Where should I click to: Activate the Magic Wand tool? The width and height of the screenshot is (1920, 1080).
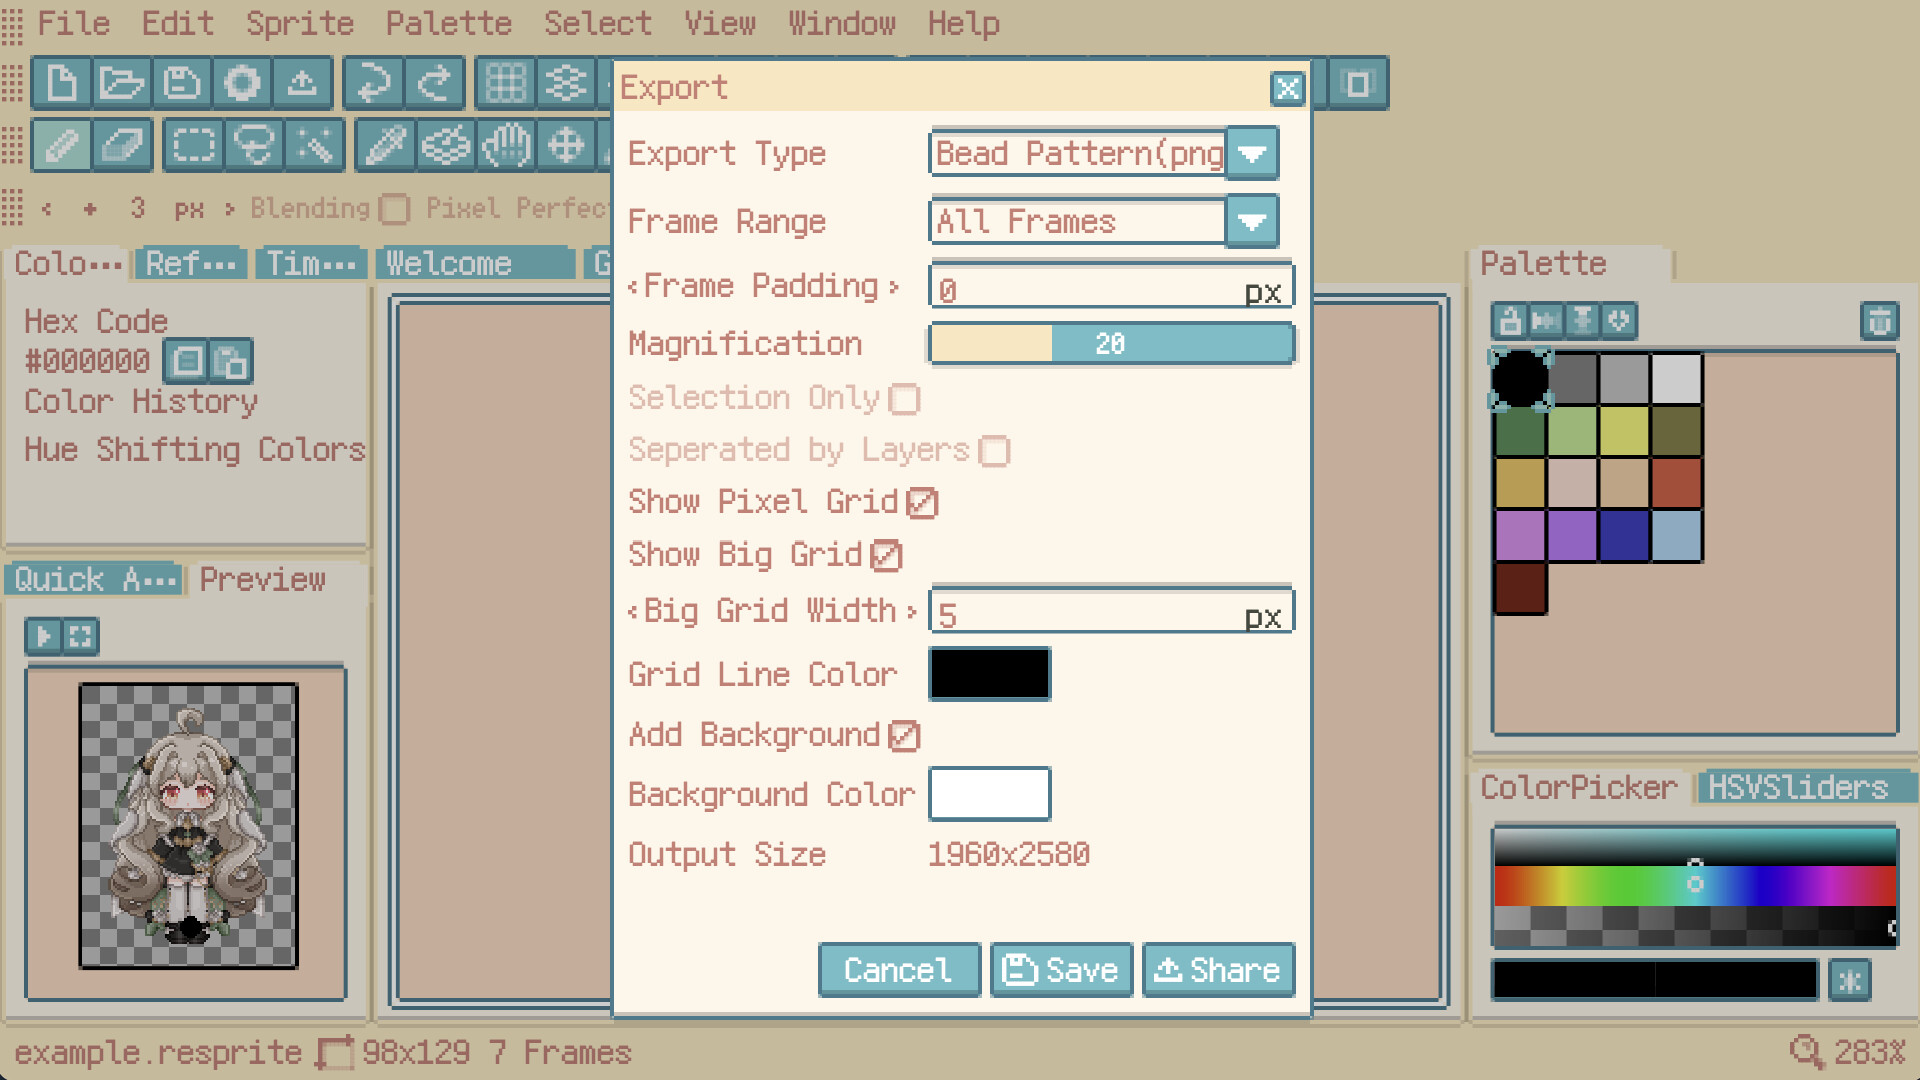point(315,146)
